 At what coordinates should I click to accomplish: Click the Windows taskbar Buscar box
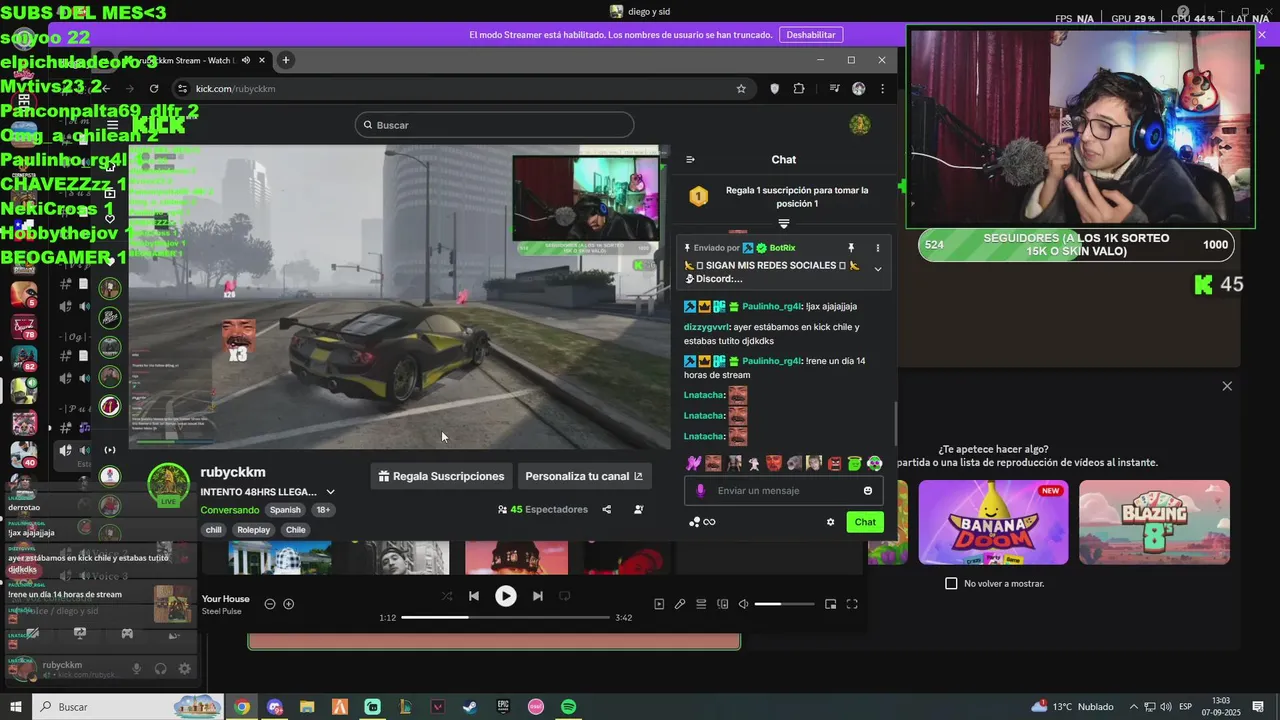pos(128,707)
